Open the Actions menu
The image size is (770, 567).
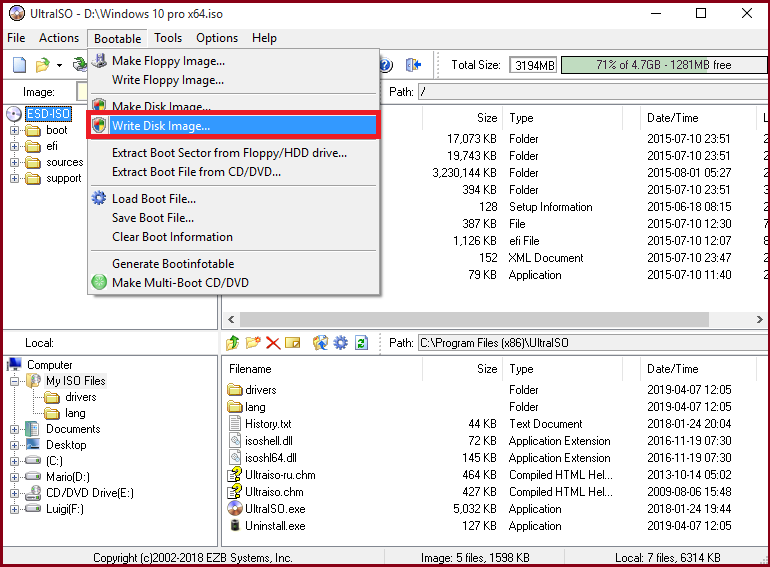click(59, 38)
